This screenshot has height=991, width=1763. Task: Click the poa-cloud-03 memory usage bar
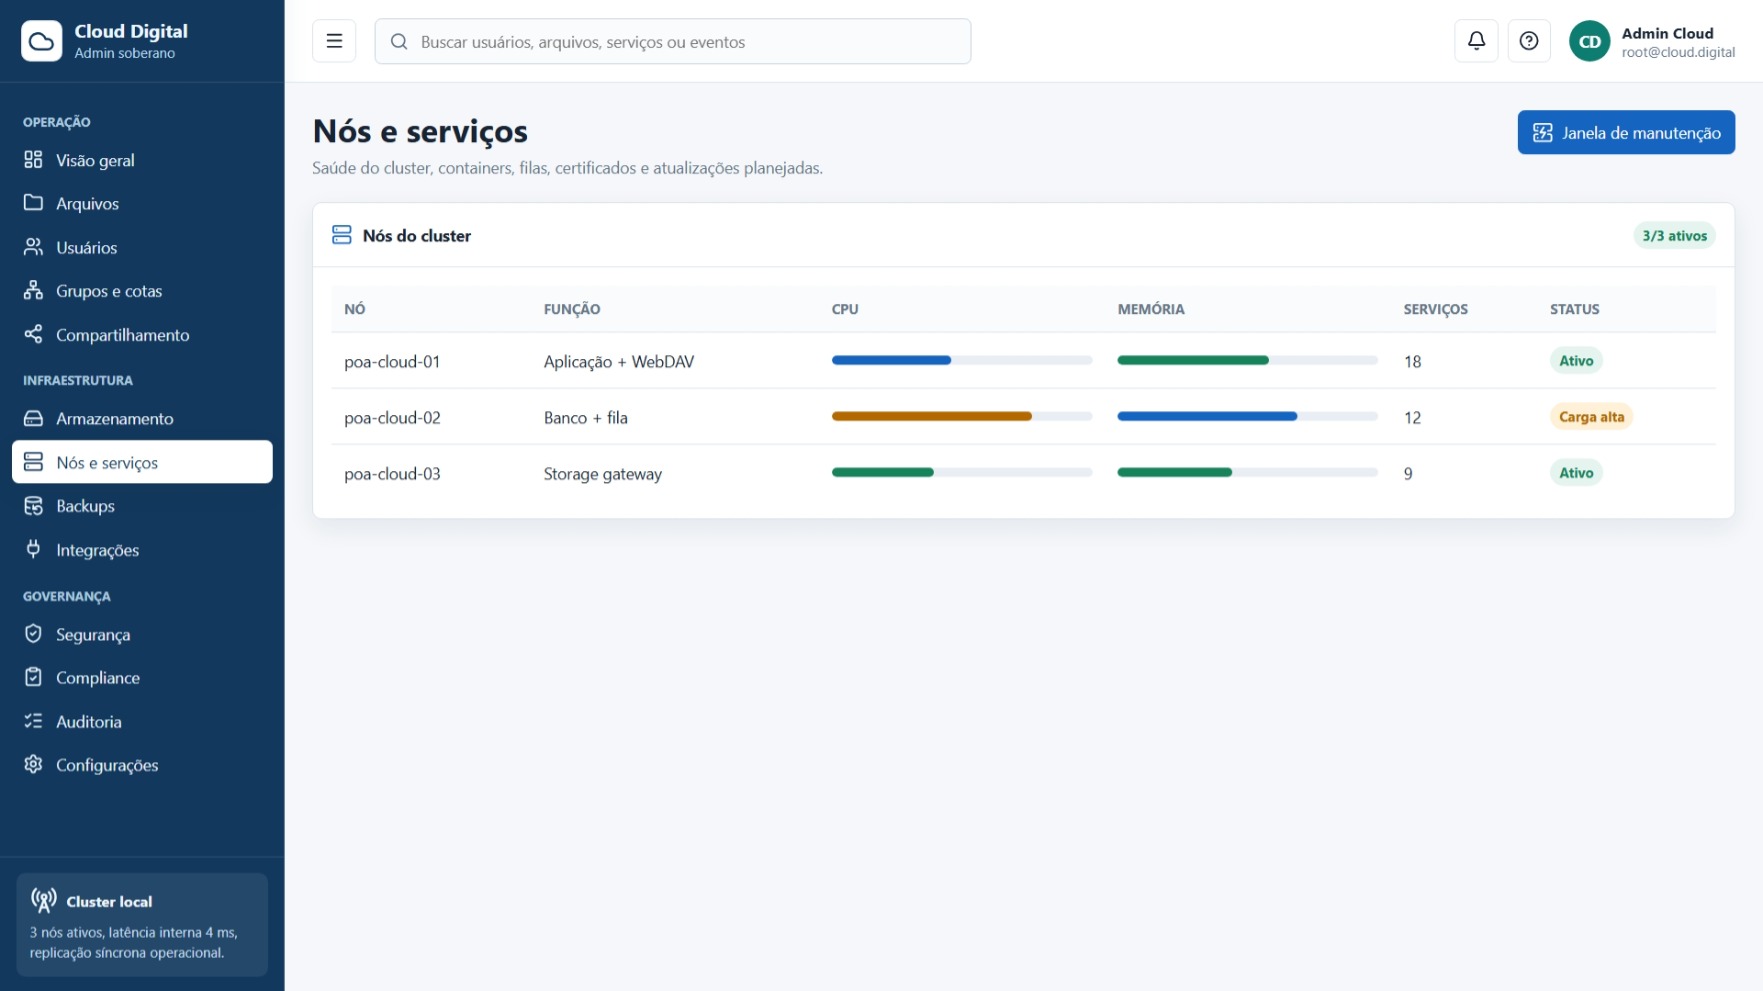coord(1247,472)
